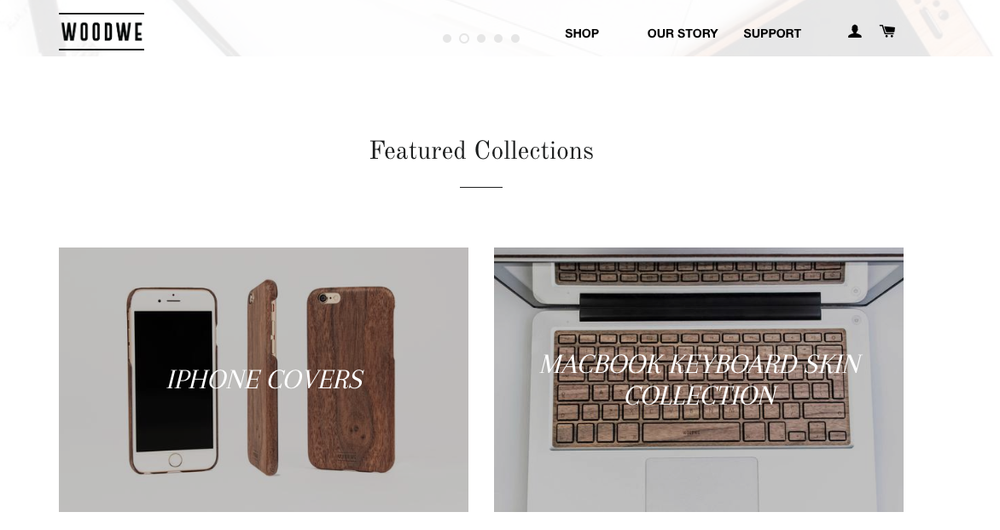1000x530 pixels.
Task: Select the second outlined slideshow dot
Action: click(464, 38)
